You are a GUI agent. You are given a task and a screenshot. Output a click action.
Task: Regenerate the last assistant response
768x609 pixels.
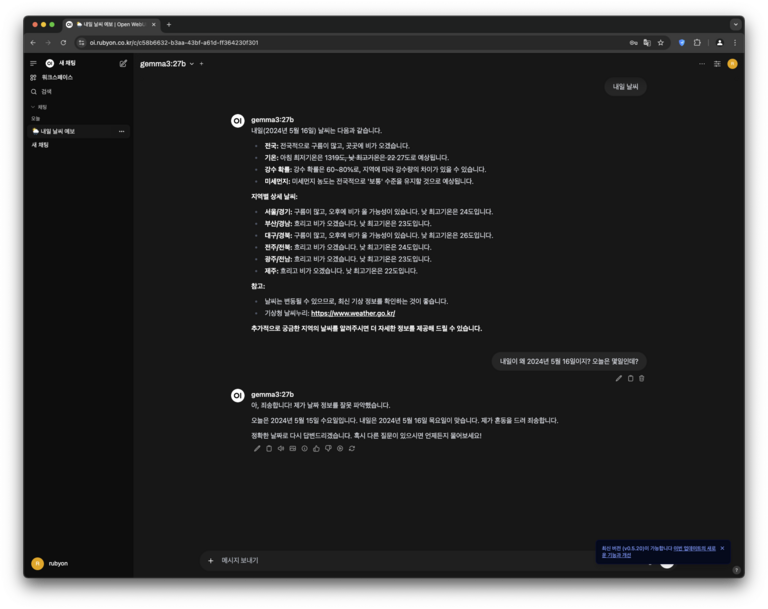point(352,448)
